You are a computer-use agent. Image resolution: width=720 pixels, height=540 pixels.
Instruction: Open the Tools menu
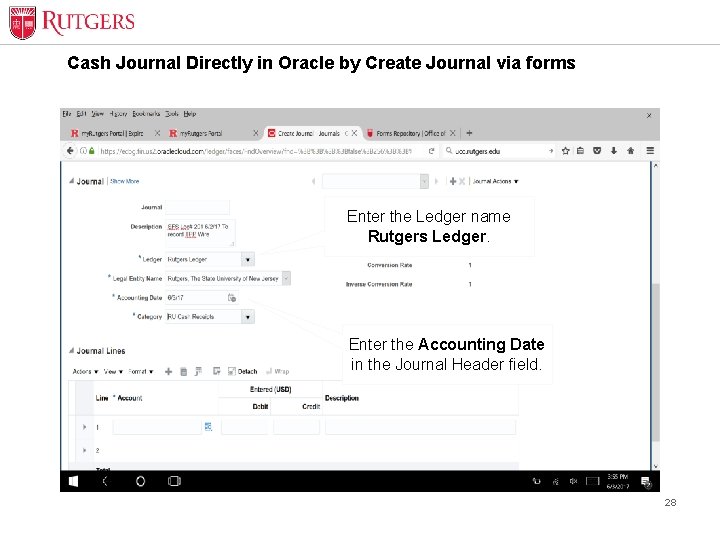pyautogui.click(x=172, y=113)
